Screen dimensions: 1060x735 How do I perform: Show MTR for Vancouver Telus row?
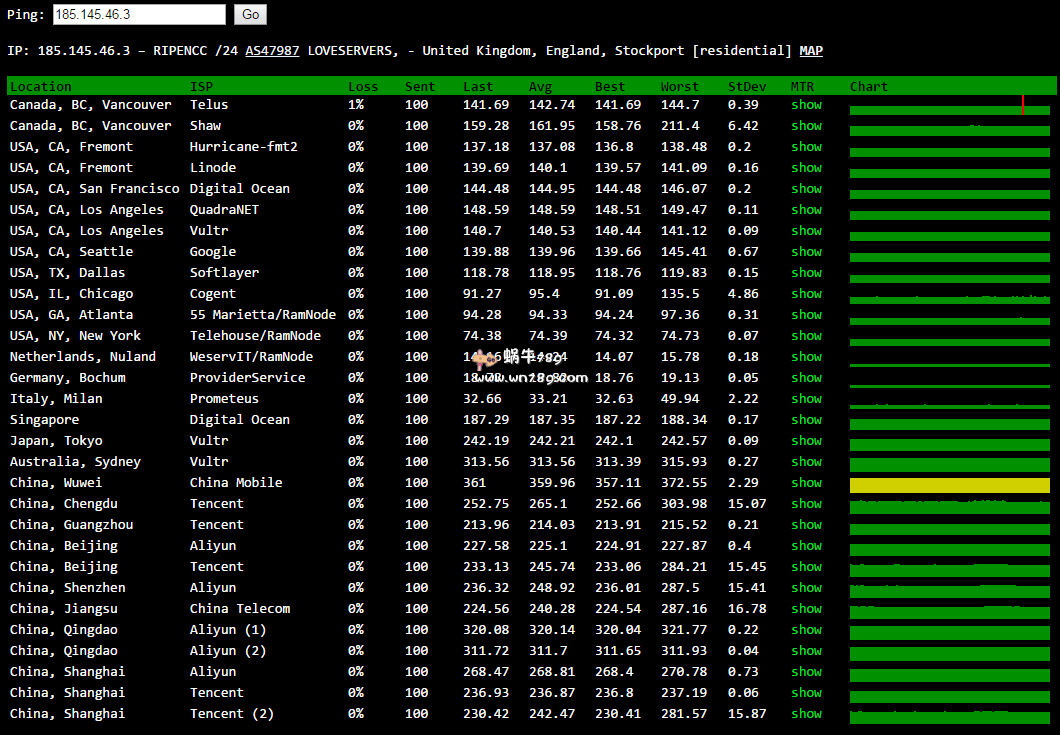click(x=806, y=105)
